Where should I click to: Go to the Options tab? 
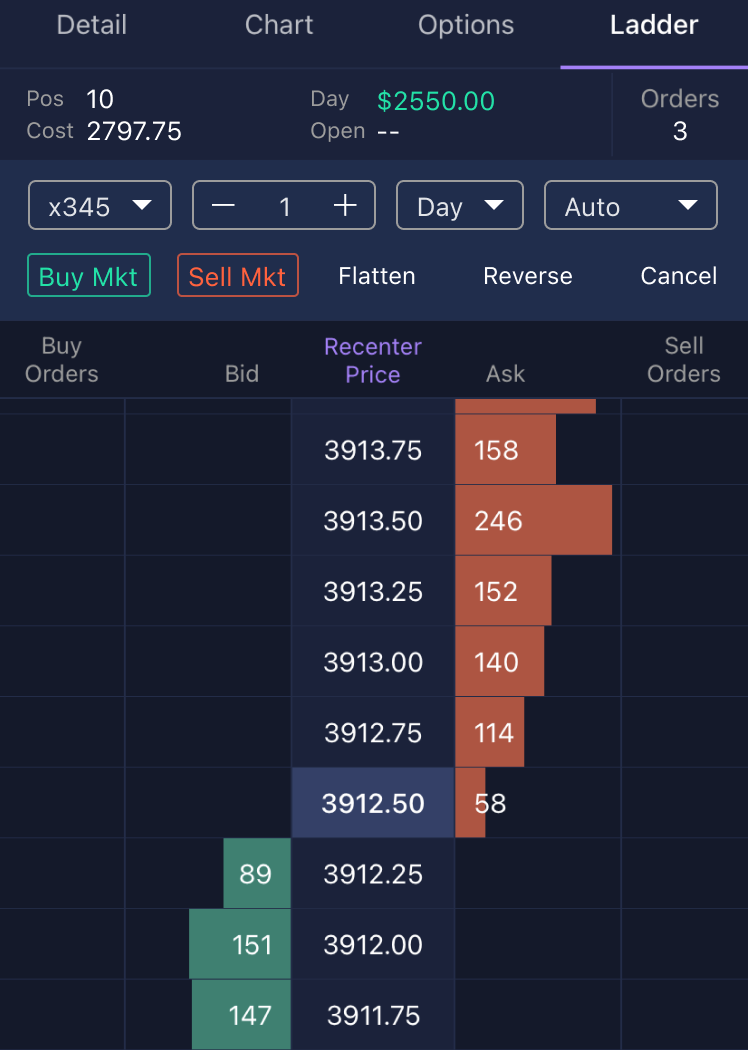click(466, 26)
